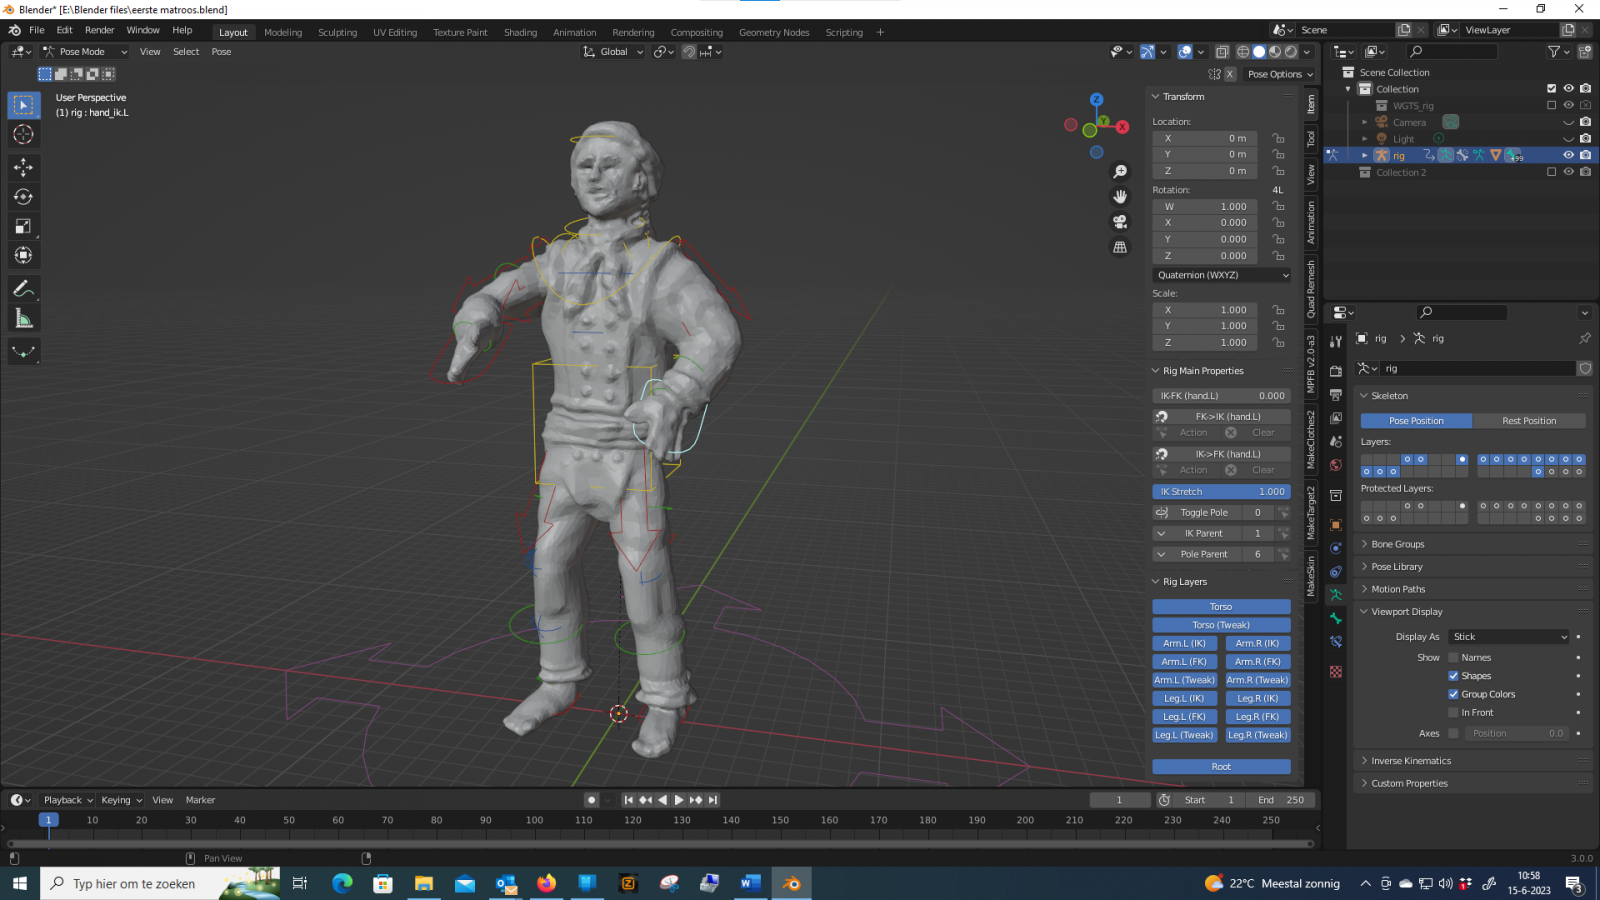Click Toggle Pole button
Screen dimensions: 1600x900
click(x=1204, y=513)
